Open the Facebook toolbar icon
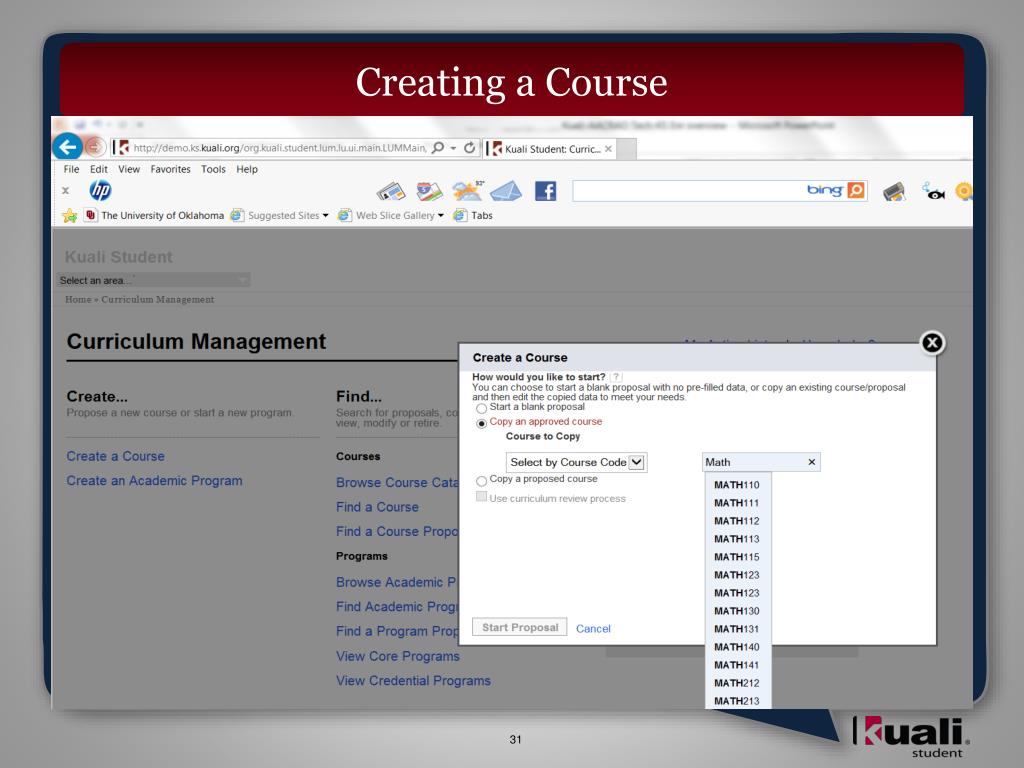1024x768 pixels. (545, 191)
